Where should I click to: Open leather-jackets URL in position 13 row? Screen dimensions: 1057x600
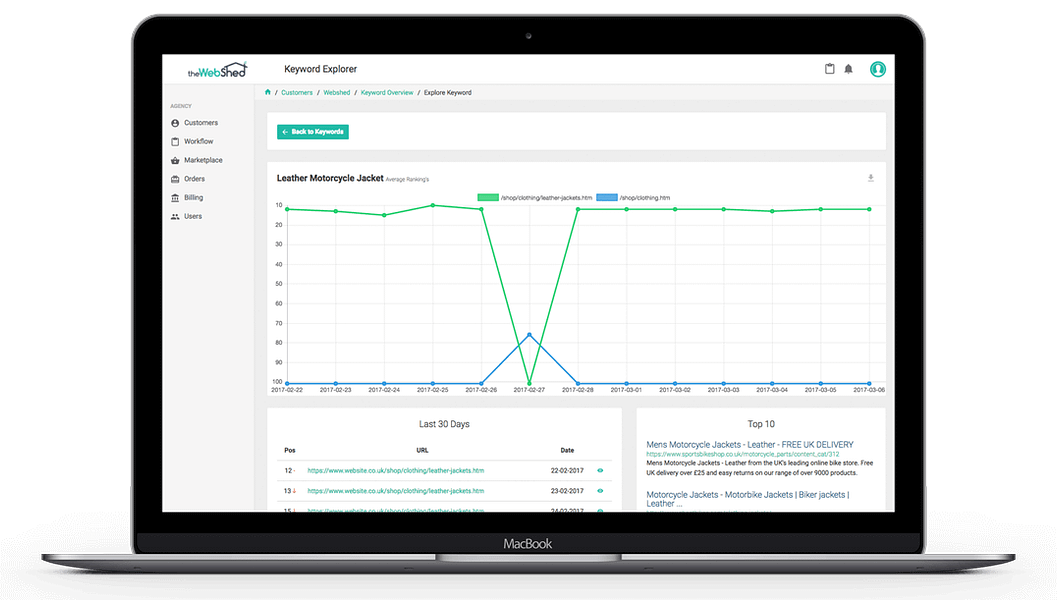(396, 491)
